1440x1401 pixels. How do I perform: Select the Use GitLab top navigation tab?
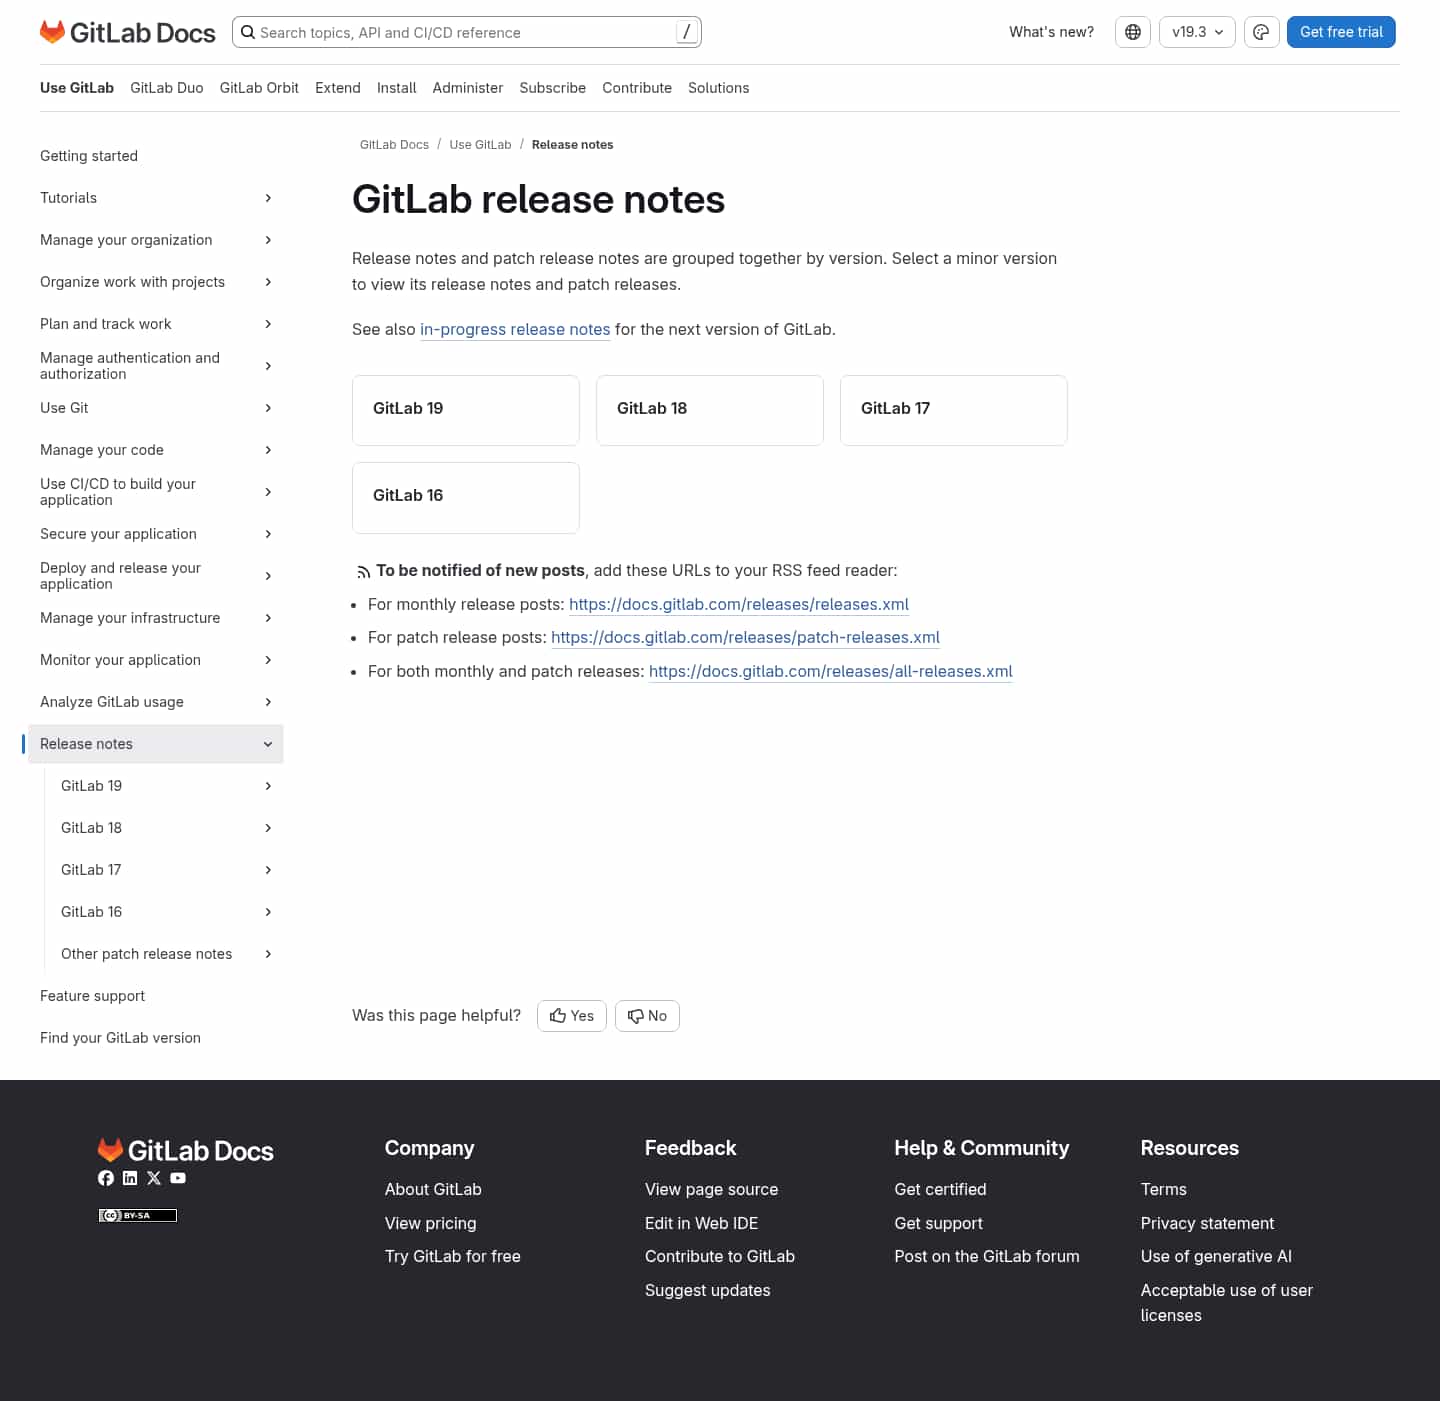77,88
